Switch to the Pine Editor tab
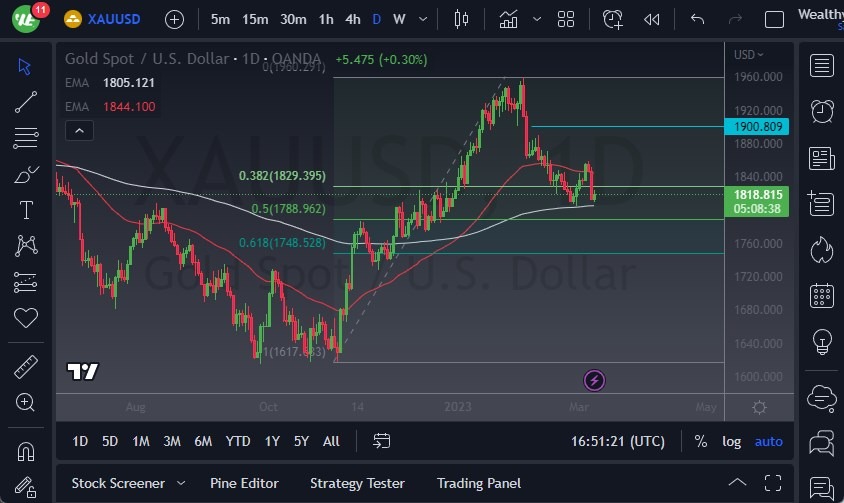The width and height of the screenshot is (844, 503). (244, 483)
